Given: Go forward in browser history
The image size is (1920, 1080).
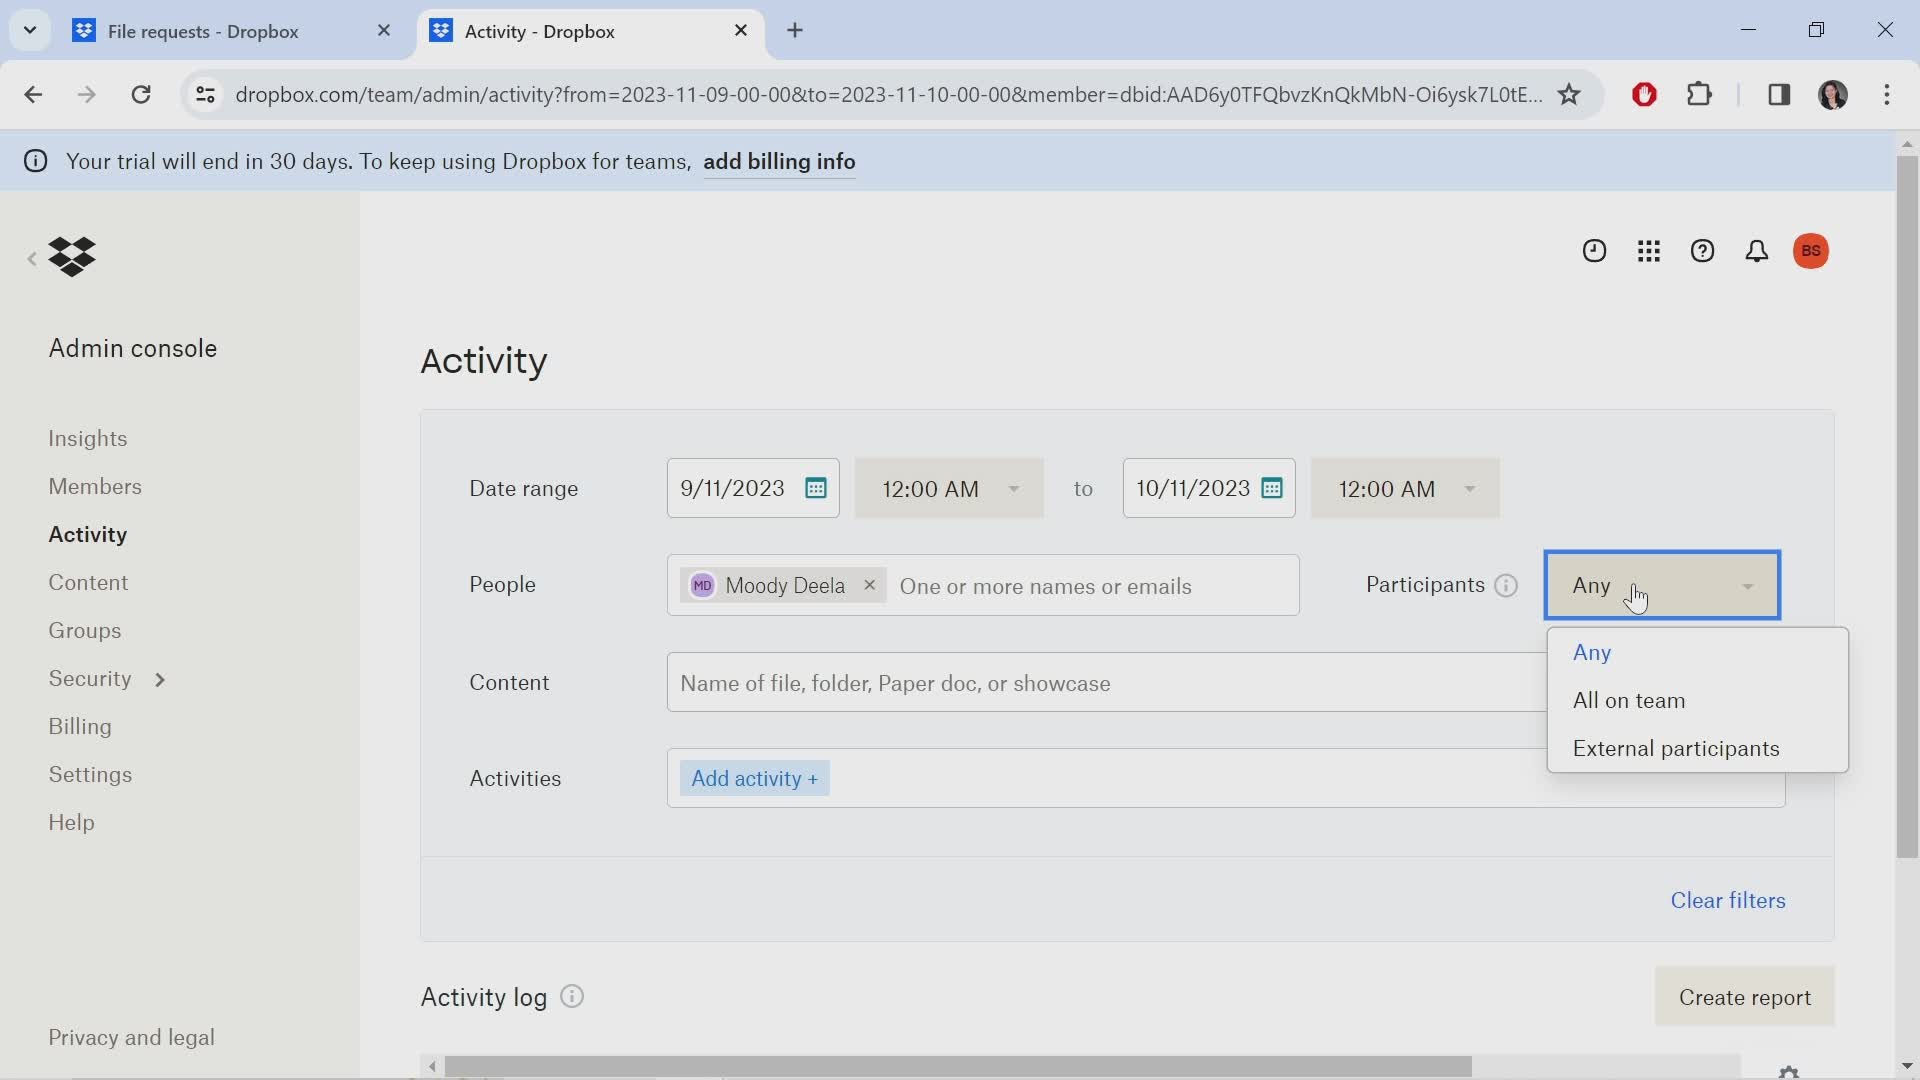Looking at the screenshot, I should click(87, 94).
